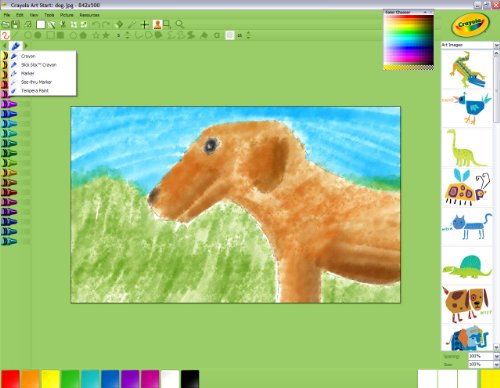
Task: Pick a hue in the Color Chooser spectrum
Action: pyautogui.click(x=409, y=40)
